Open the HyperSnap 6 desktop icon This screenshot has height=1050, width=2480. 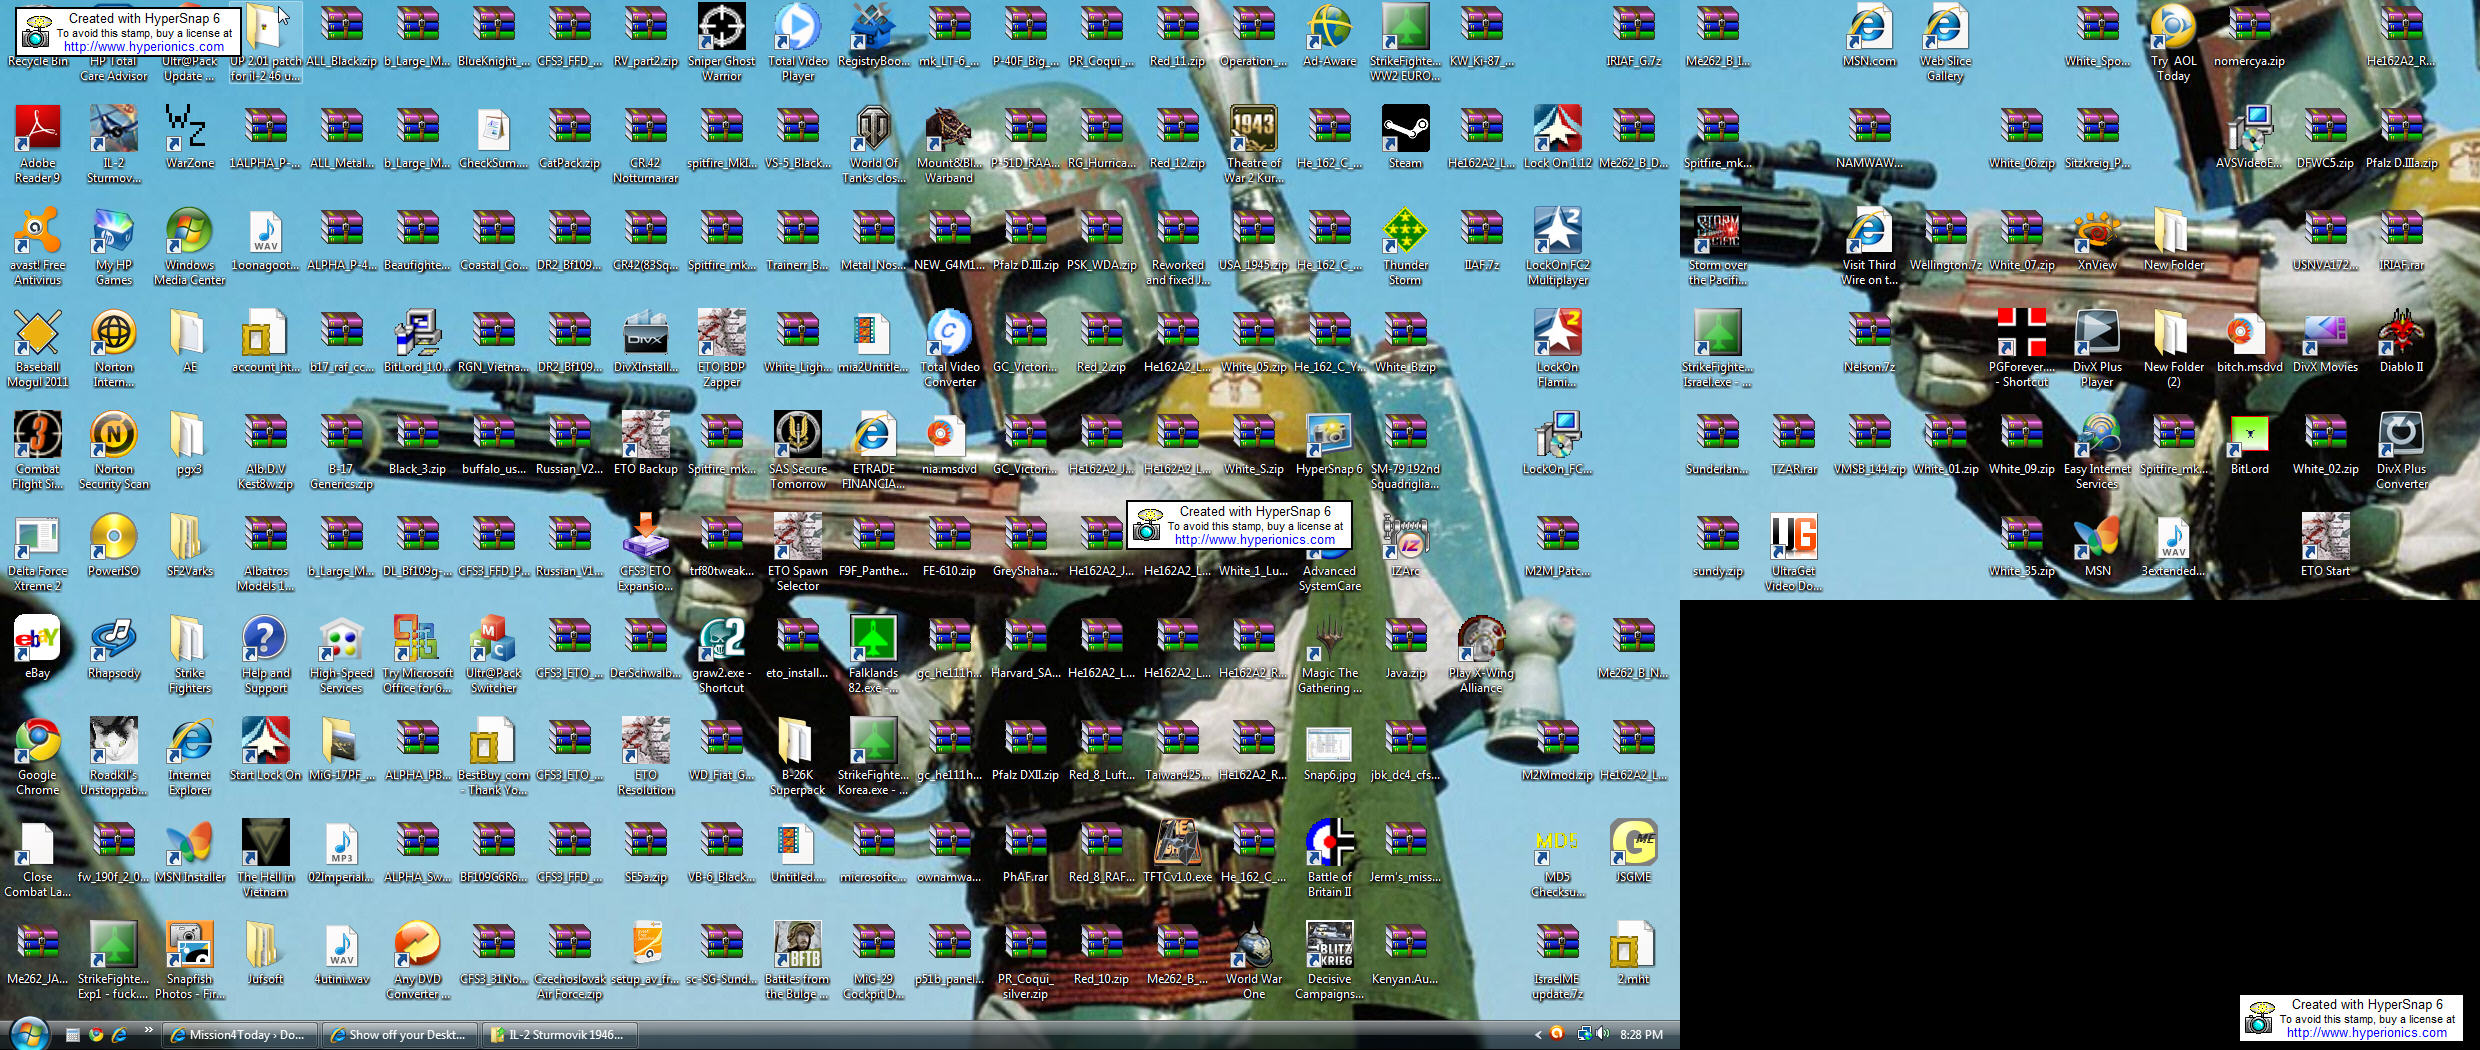click(x=1330, y=444)
